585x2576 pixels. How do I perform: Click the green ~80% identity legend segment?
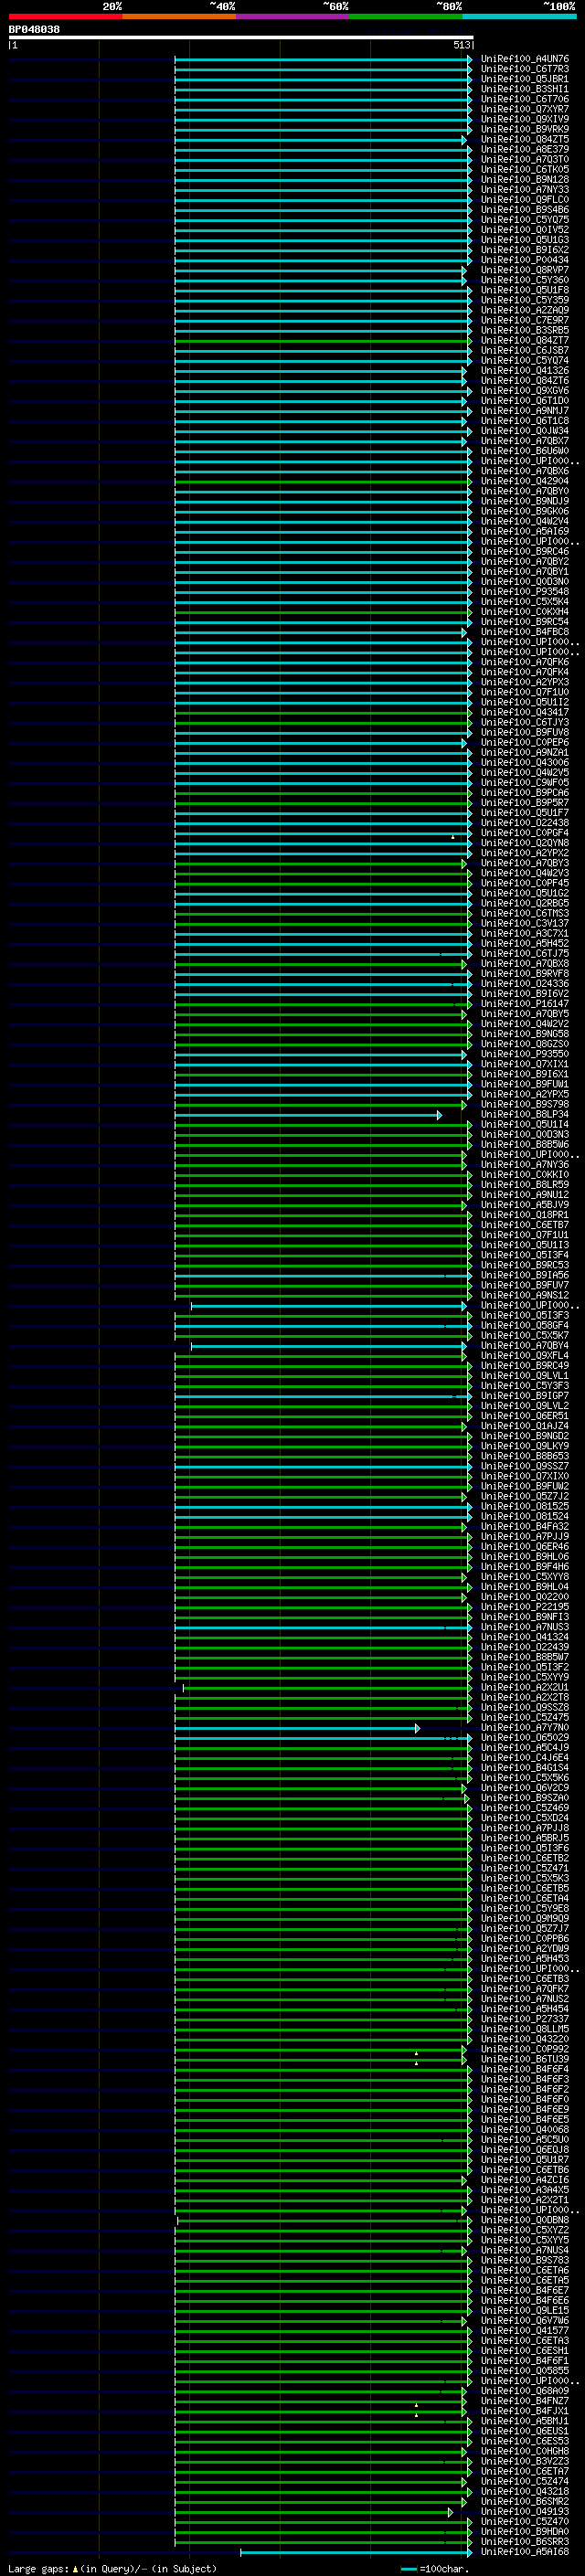pos(406,16)
